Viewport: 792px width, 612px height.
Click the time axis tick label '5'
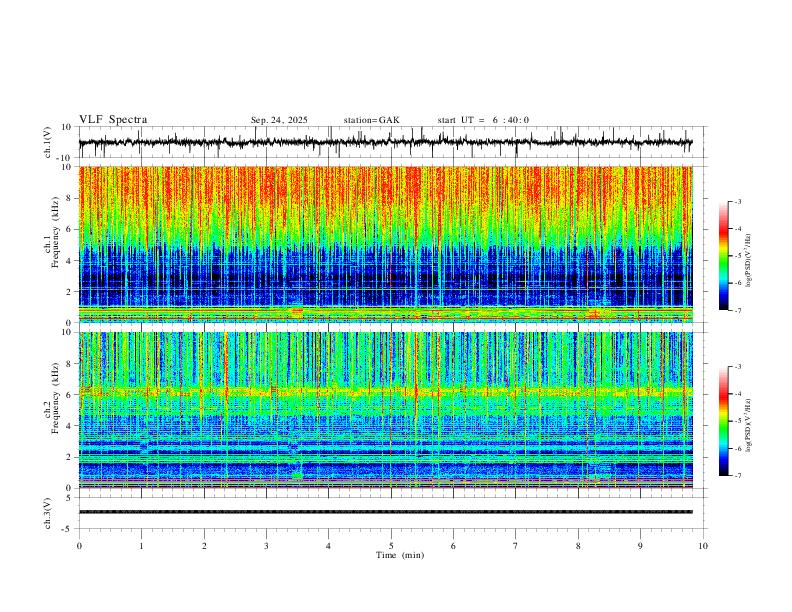(391, 546)
